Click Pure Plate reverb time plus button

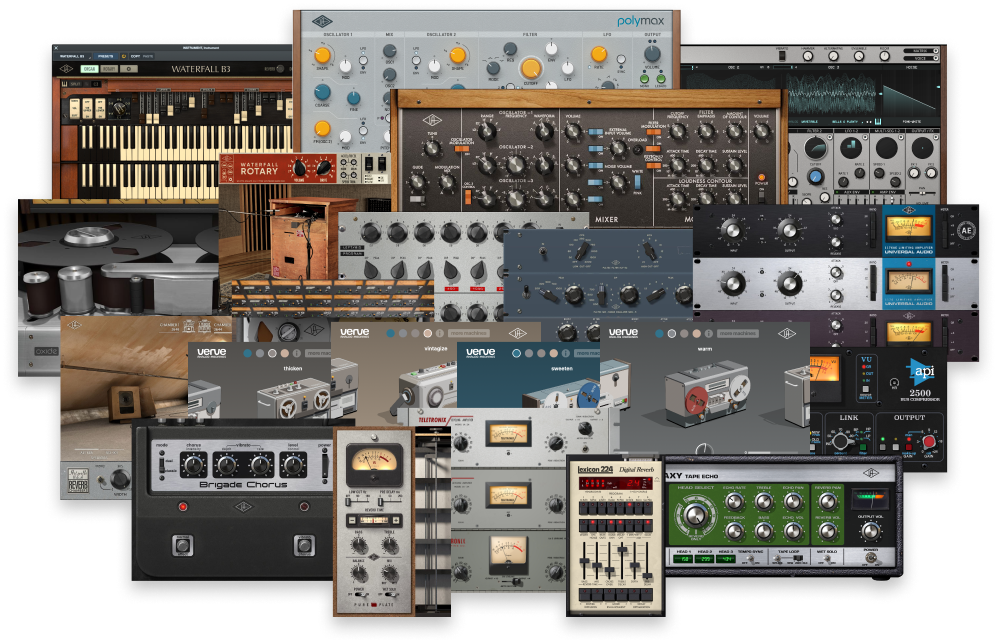396,520
